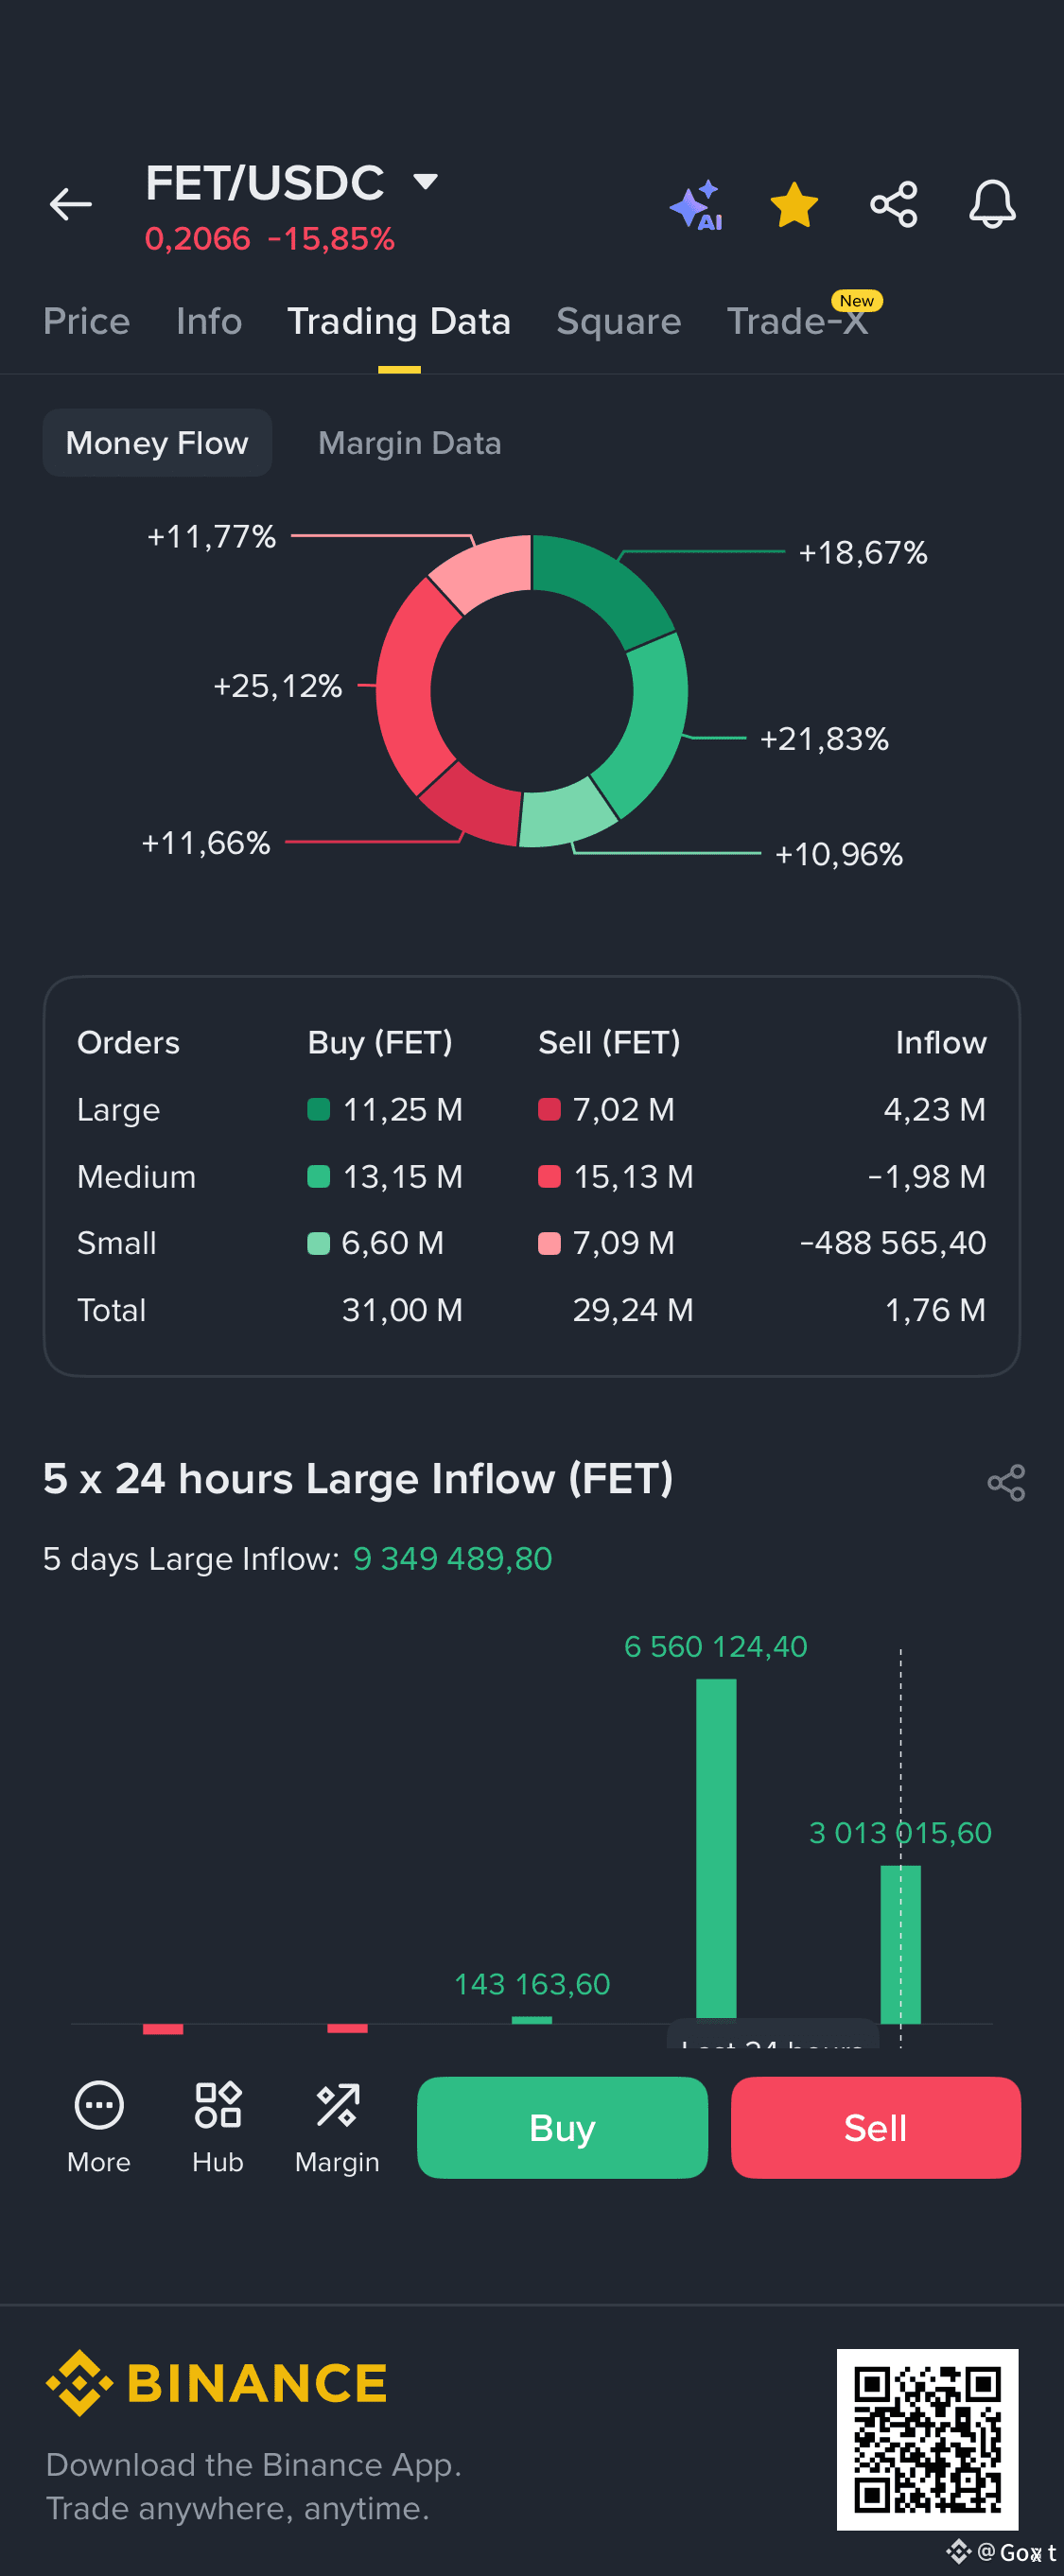The height and width of the screenshot is (2576, 1064).
Task: Open the AI analysis sparkle icon
Action: pyautogui.click(x=696, y=205)
